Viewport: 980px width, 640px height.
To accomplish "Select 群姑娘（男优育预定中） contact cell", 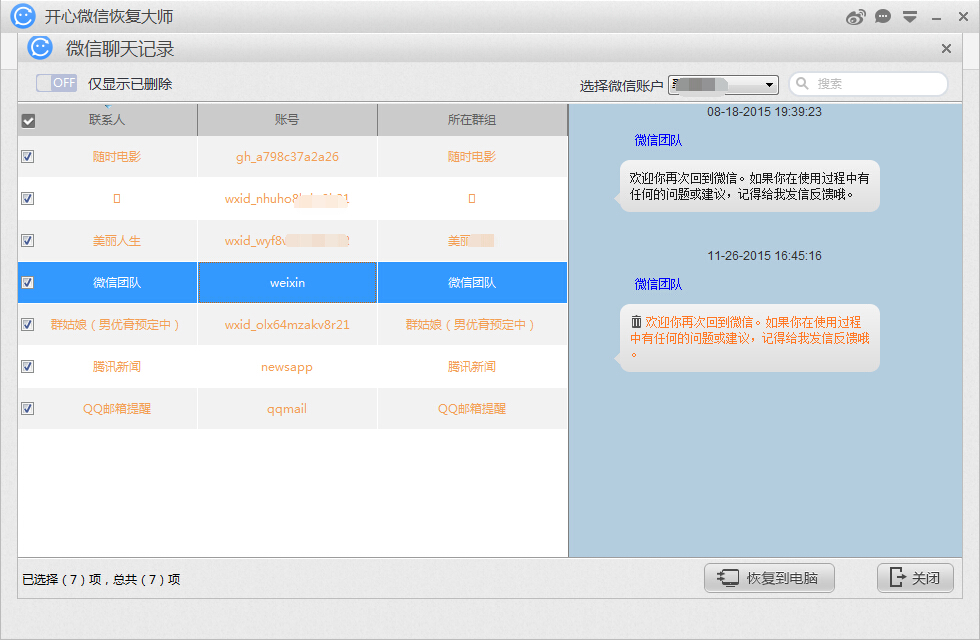I will click(x=115, y=324).
